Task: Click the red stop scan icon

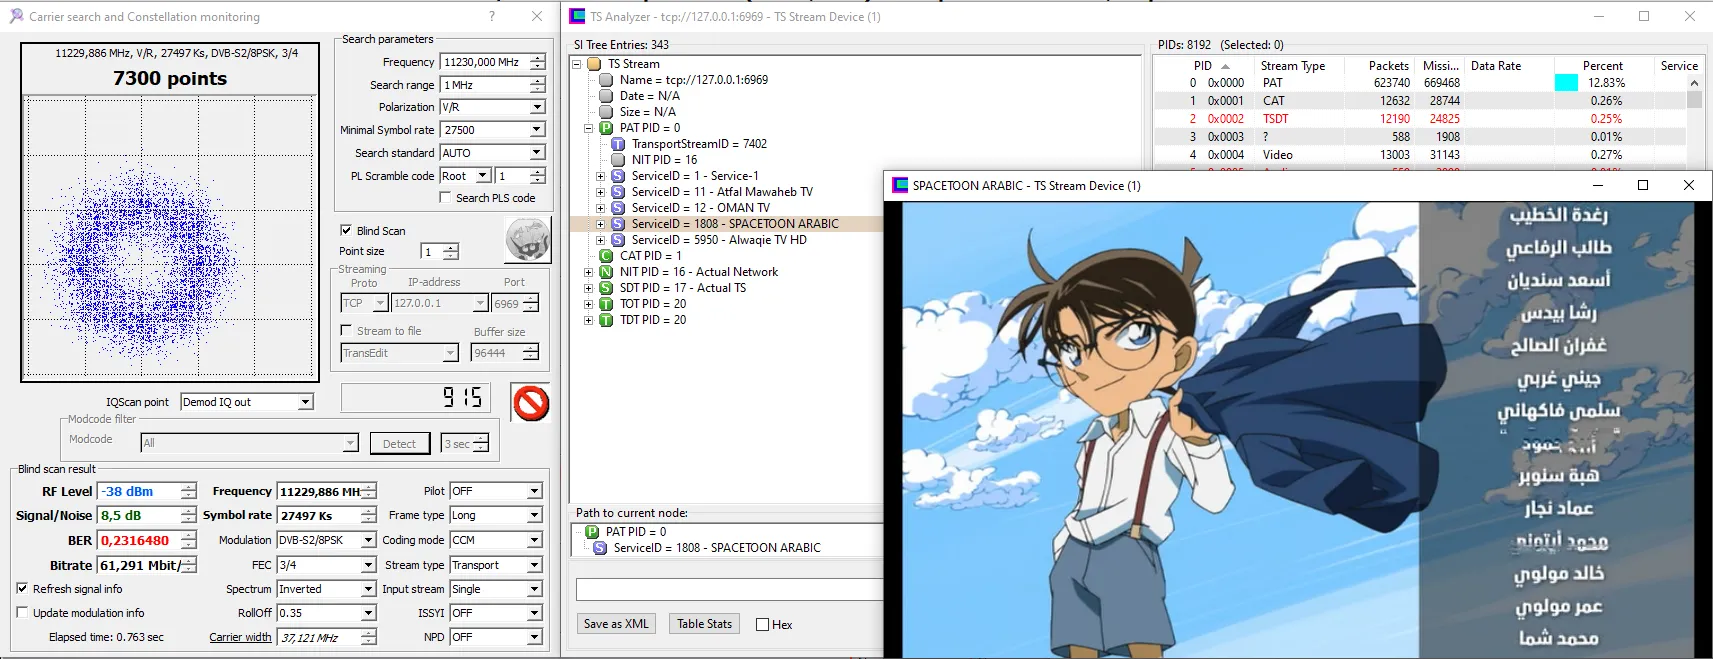Action: coord(531,403)
